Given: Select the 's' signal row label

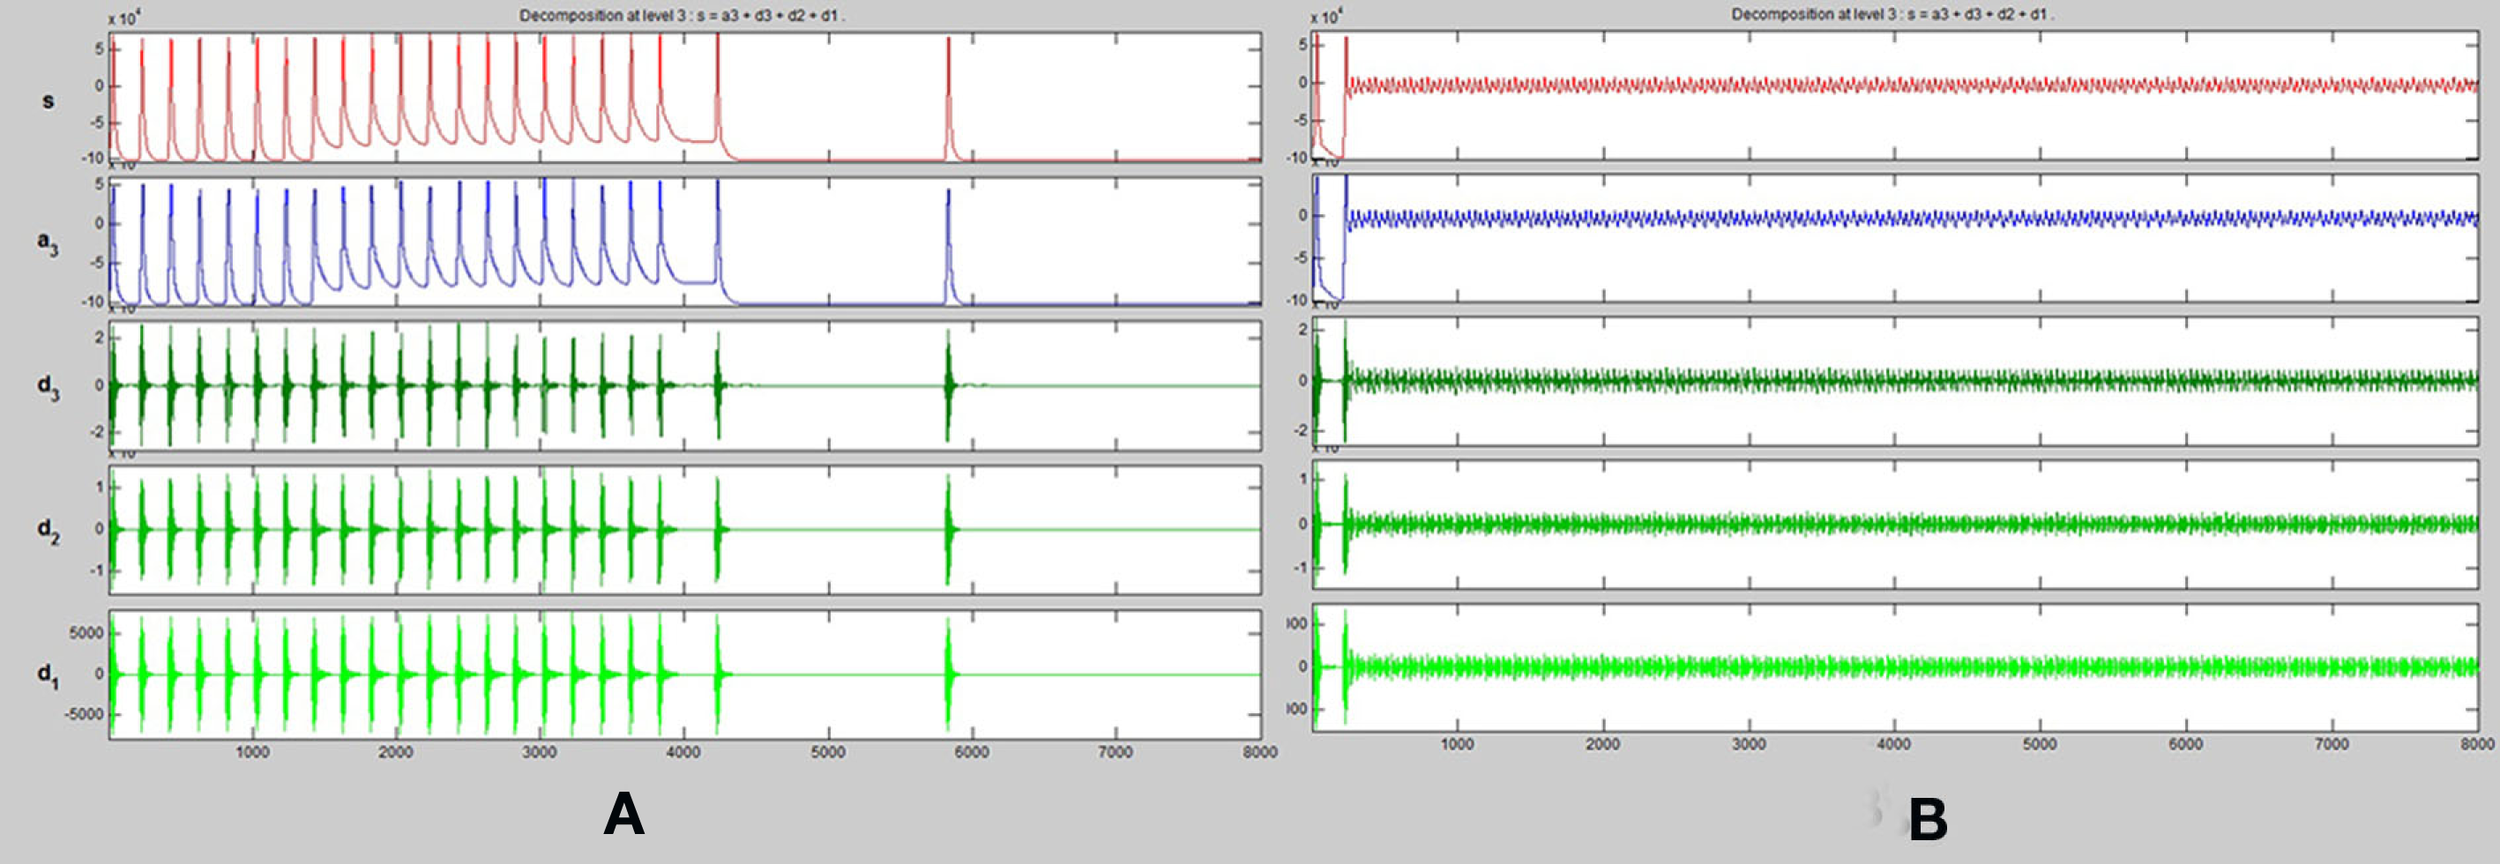Looking at the screenshot, I should 48,101.
